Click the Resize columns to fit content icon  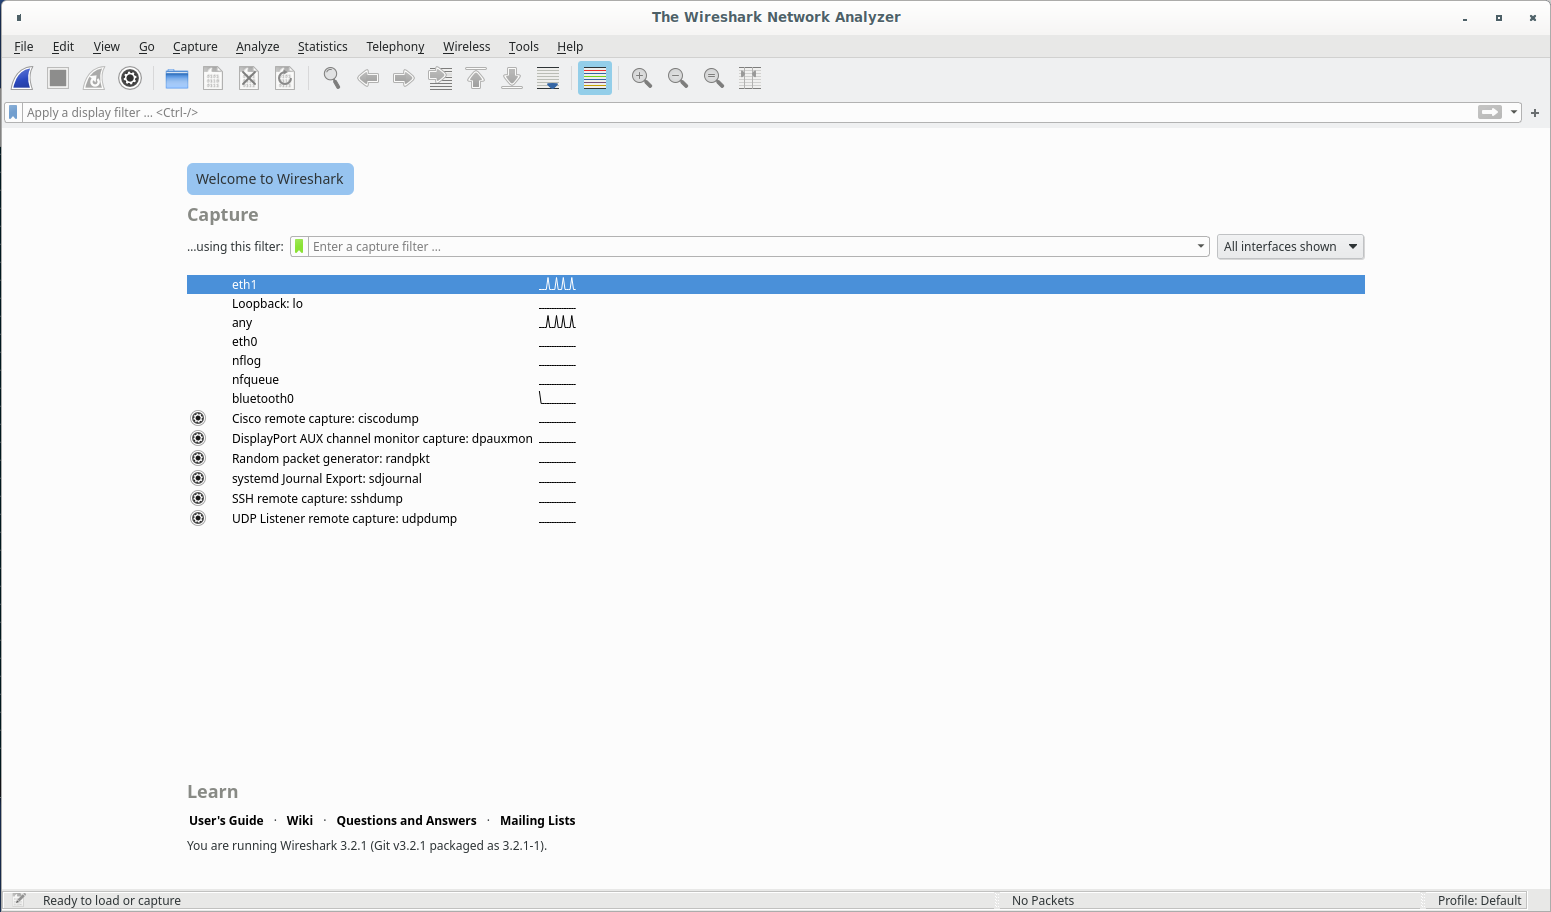[750, 78]
